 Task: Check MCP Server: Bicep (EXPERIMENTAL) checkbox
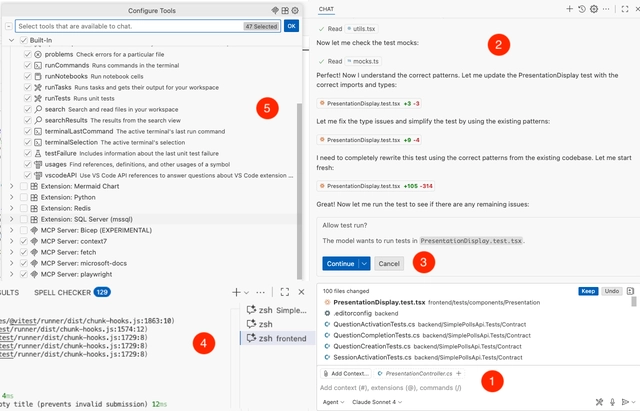click(x=24, y=230)
